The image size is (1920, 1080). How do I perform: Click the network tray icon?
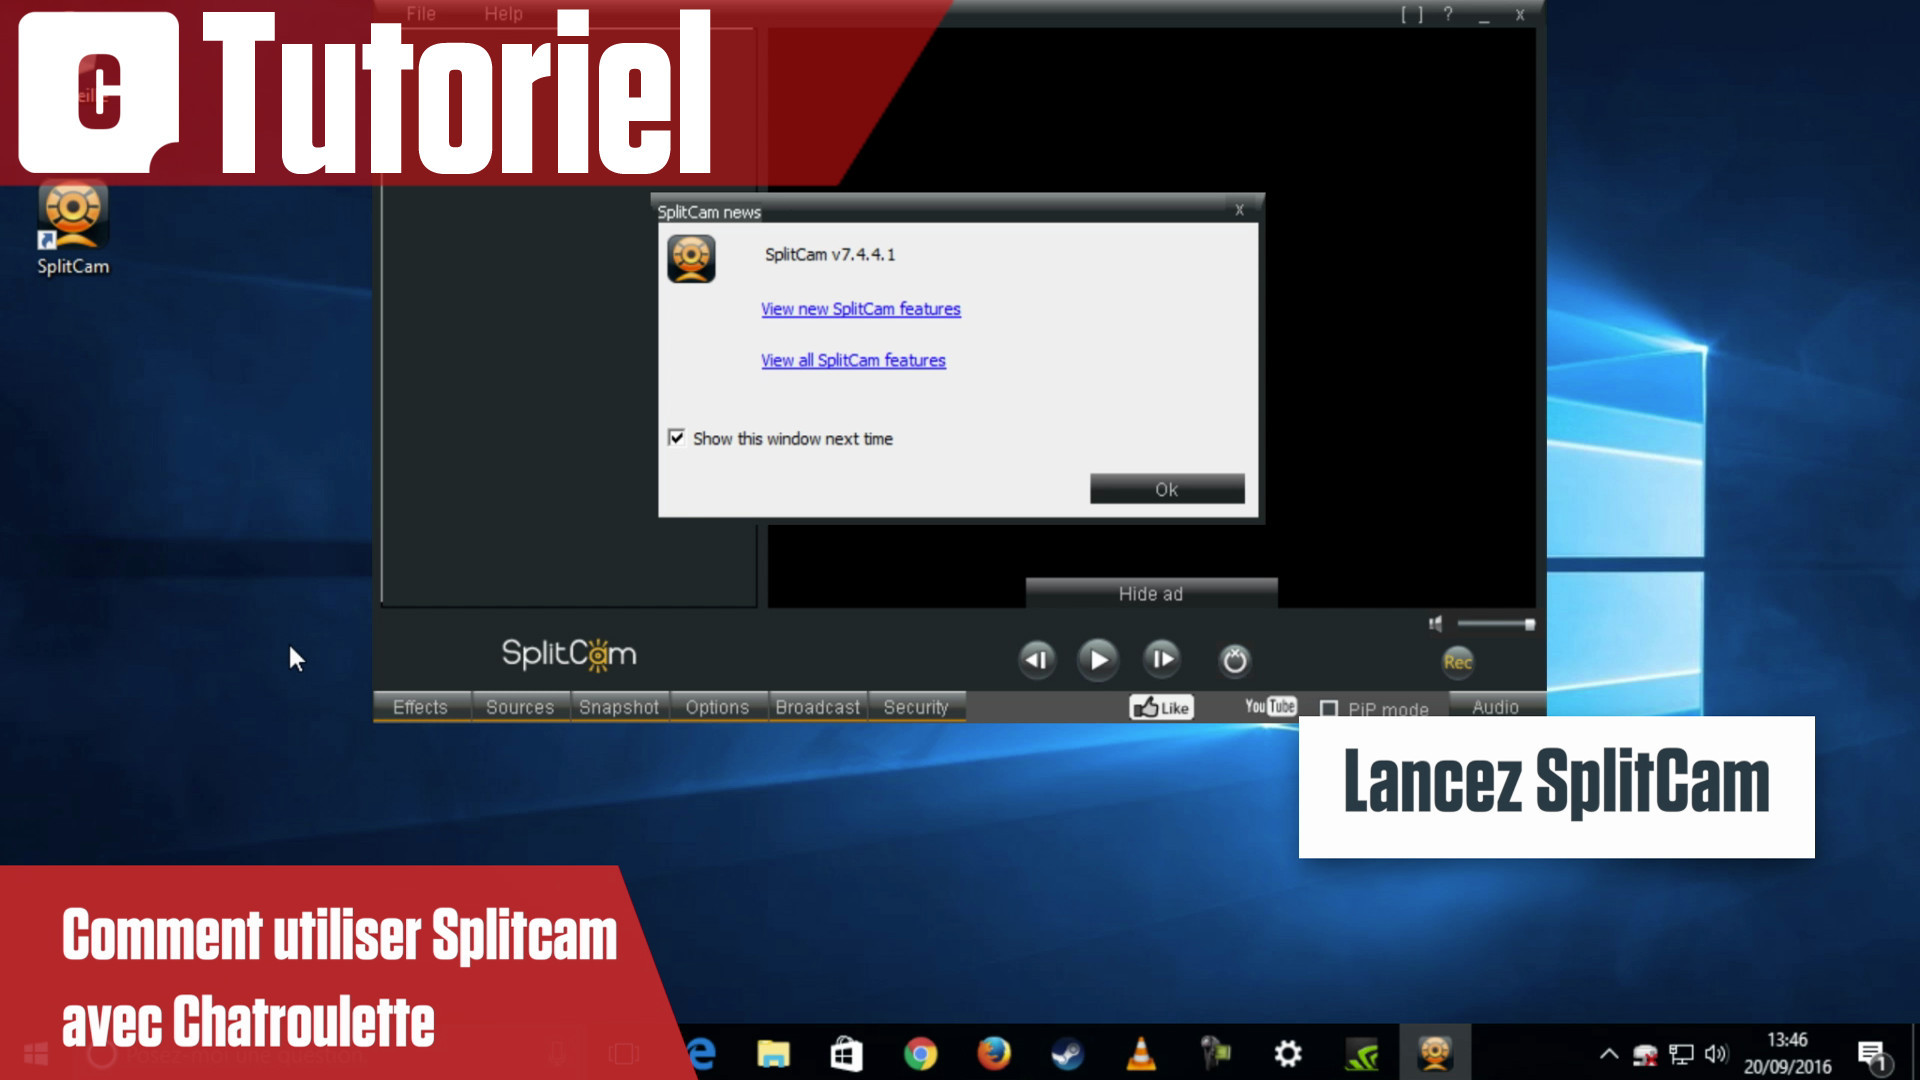[1681, 1054]
